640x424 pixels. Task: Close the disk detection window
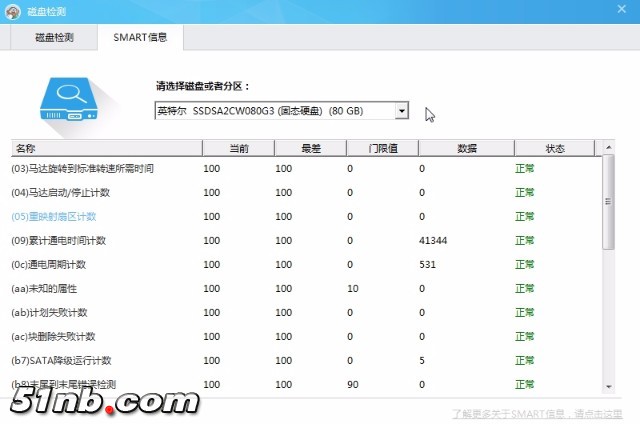pos(623,10)
